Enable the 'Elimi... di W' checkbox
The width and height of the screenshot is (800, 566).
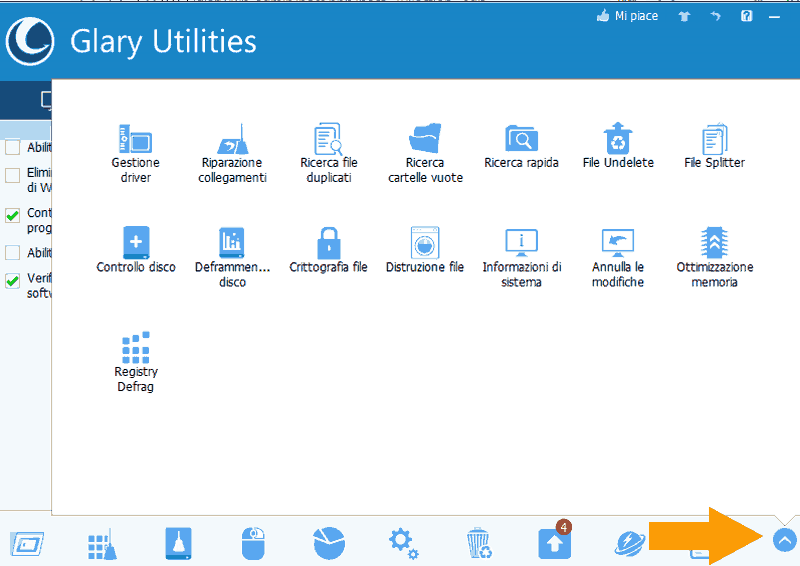click(x=13, y=176)
